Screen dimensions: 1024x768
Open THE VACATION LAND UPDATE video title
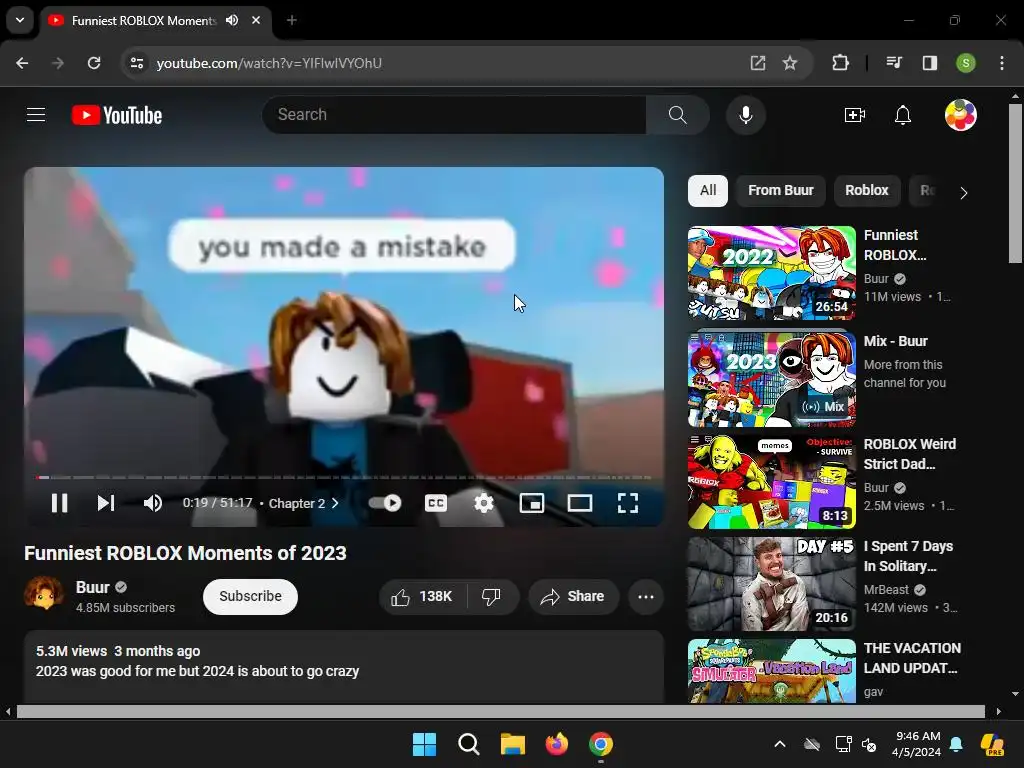click(912, 658)
